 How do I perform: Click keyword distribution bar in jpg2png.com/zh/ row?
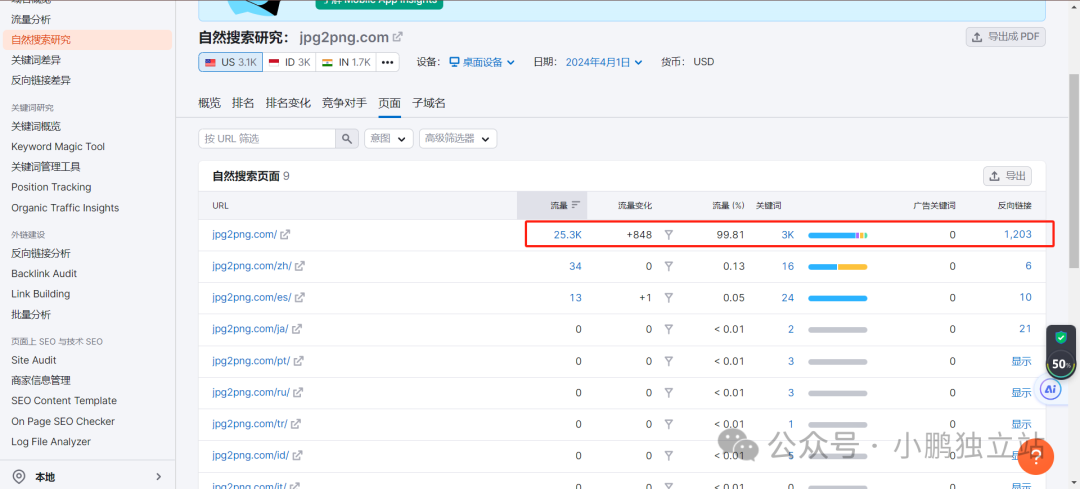point(838,267)
